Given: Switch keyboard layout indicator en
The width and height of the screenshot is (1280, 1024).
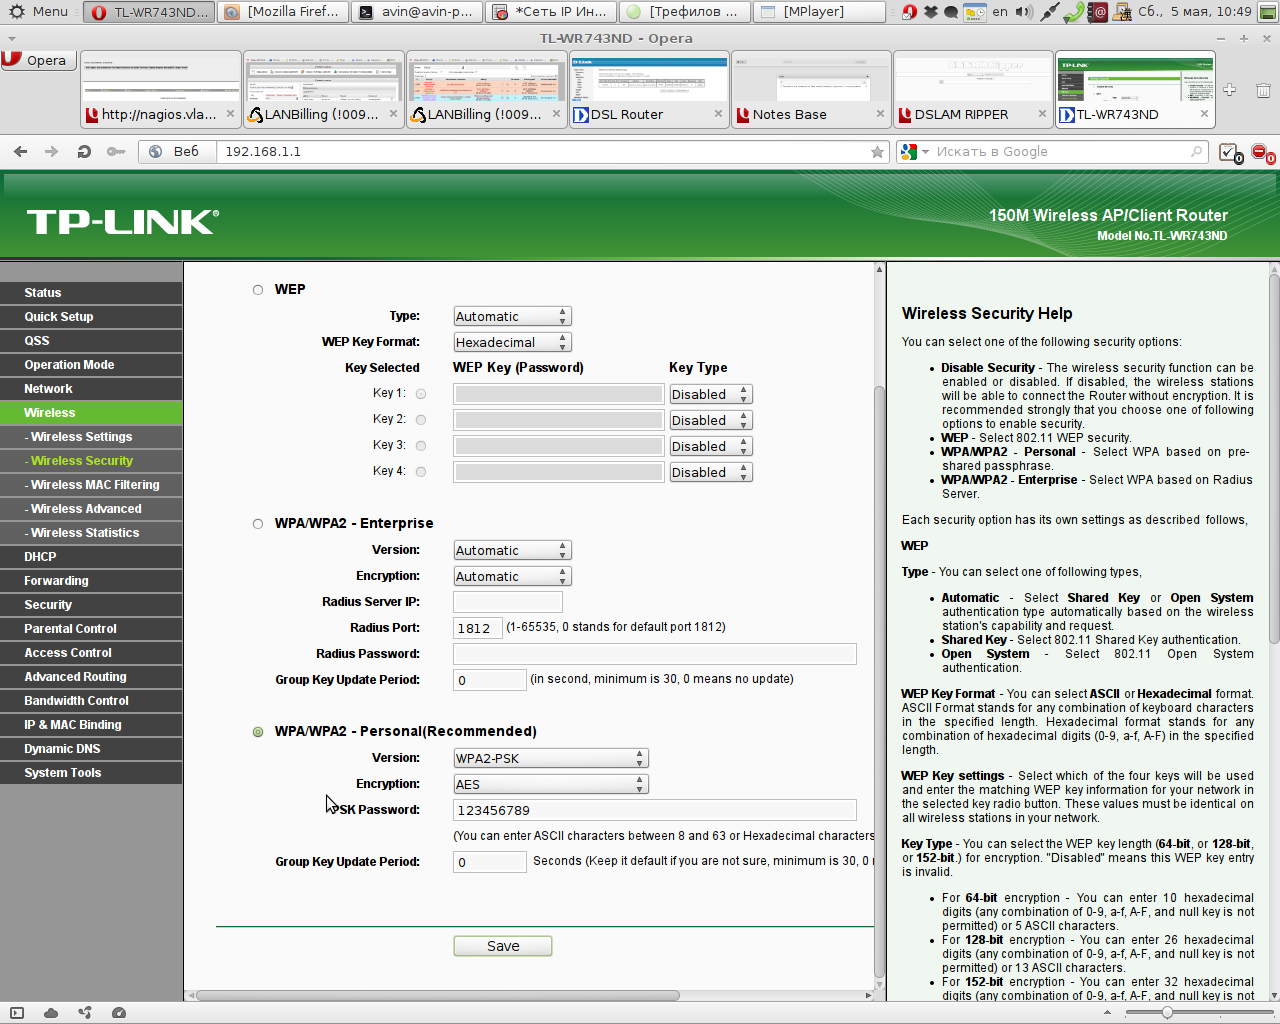Looking at the screenshot, I should pos(1000,12).
